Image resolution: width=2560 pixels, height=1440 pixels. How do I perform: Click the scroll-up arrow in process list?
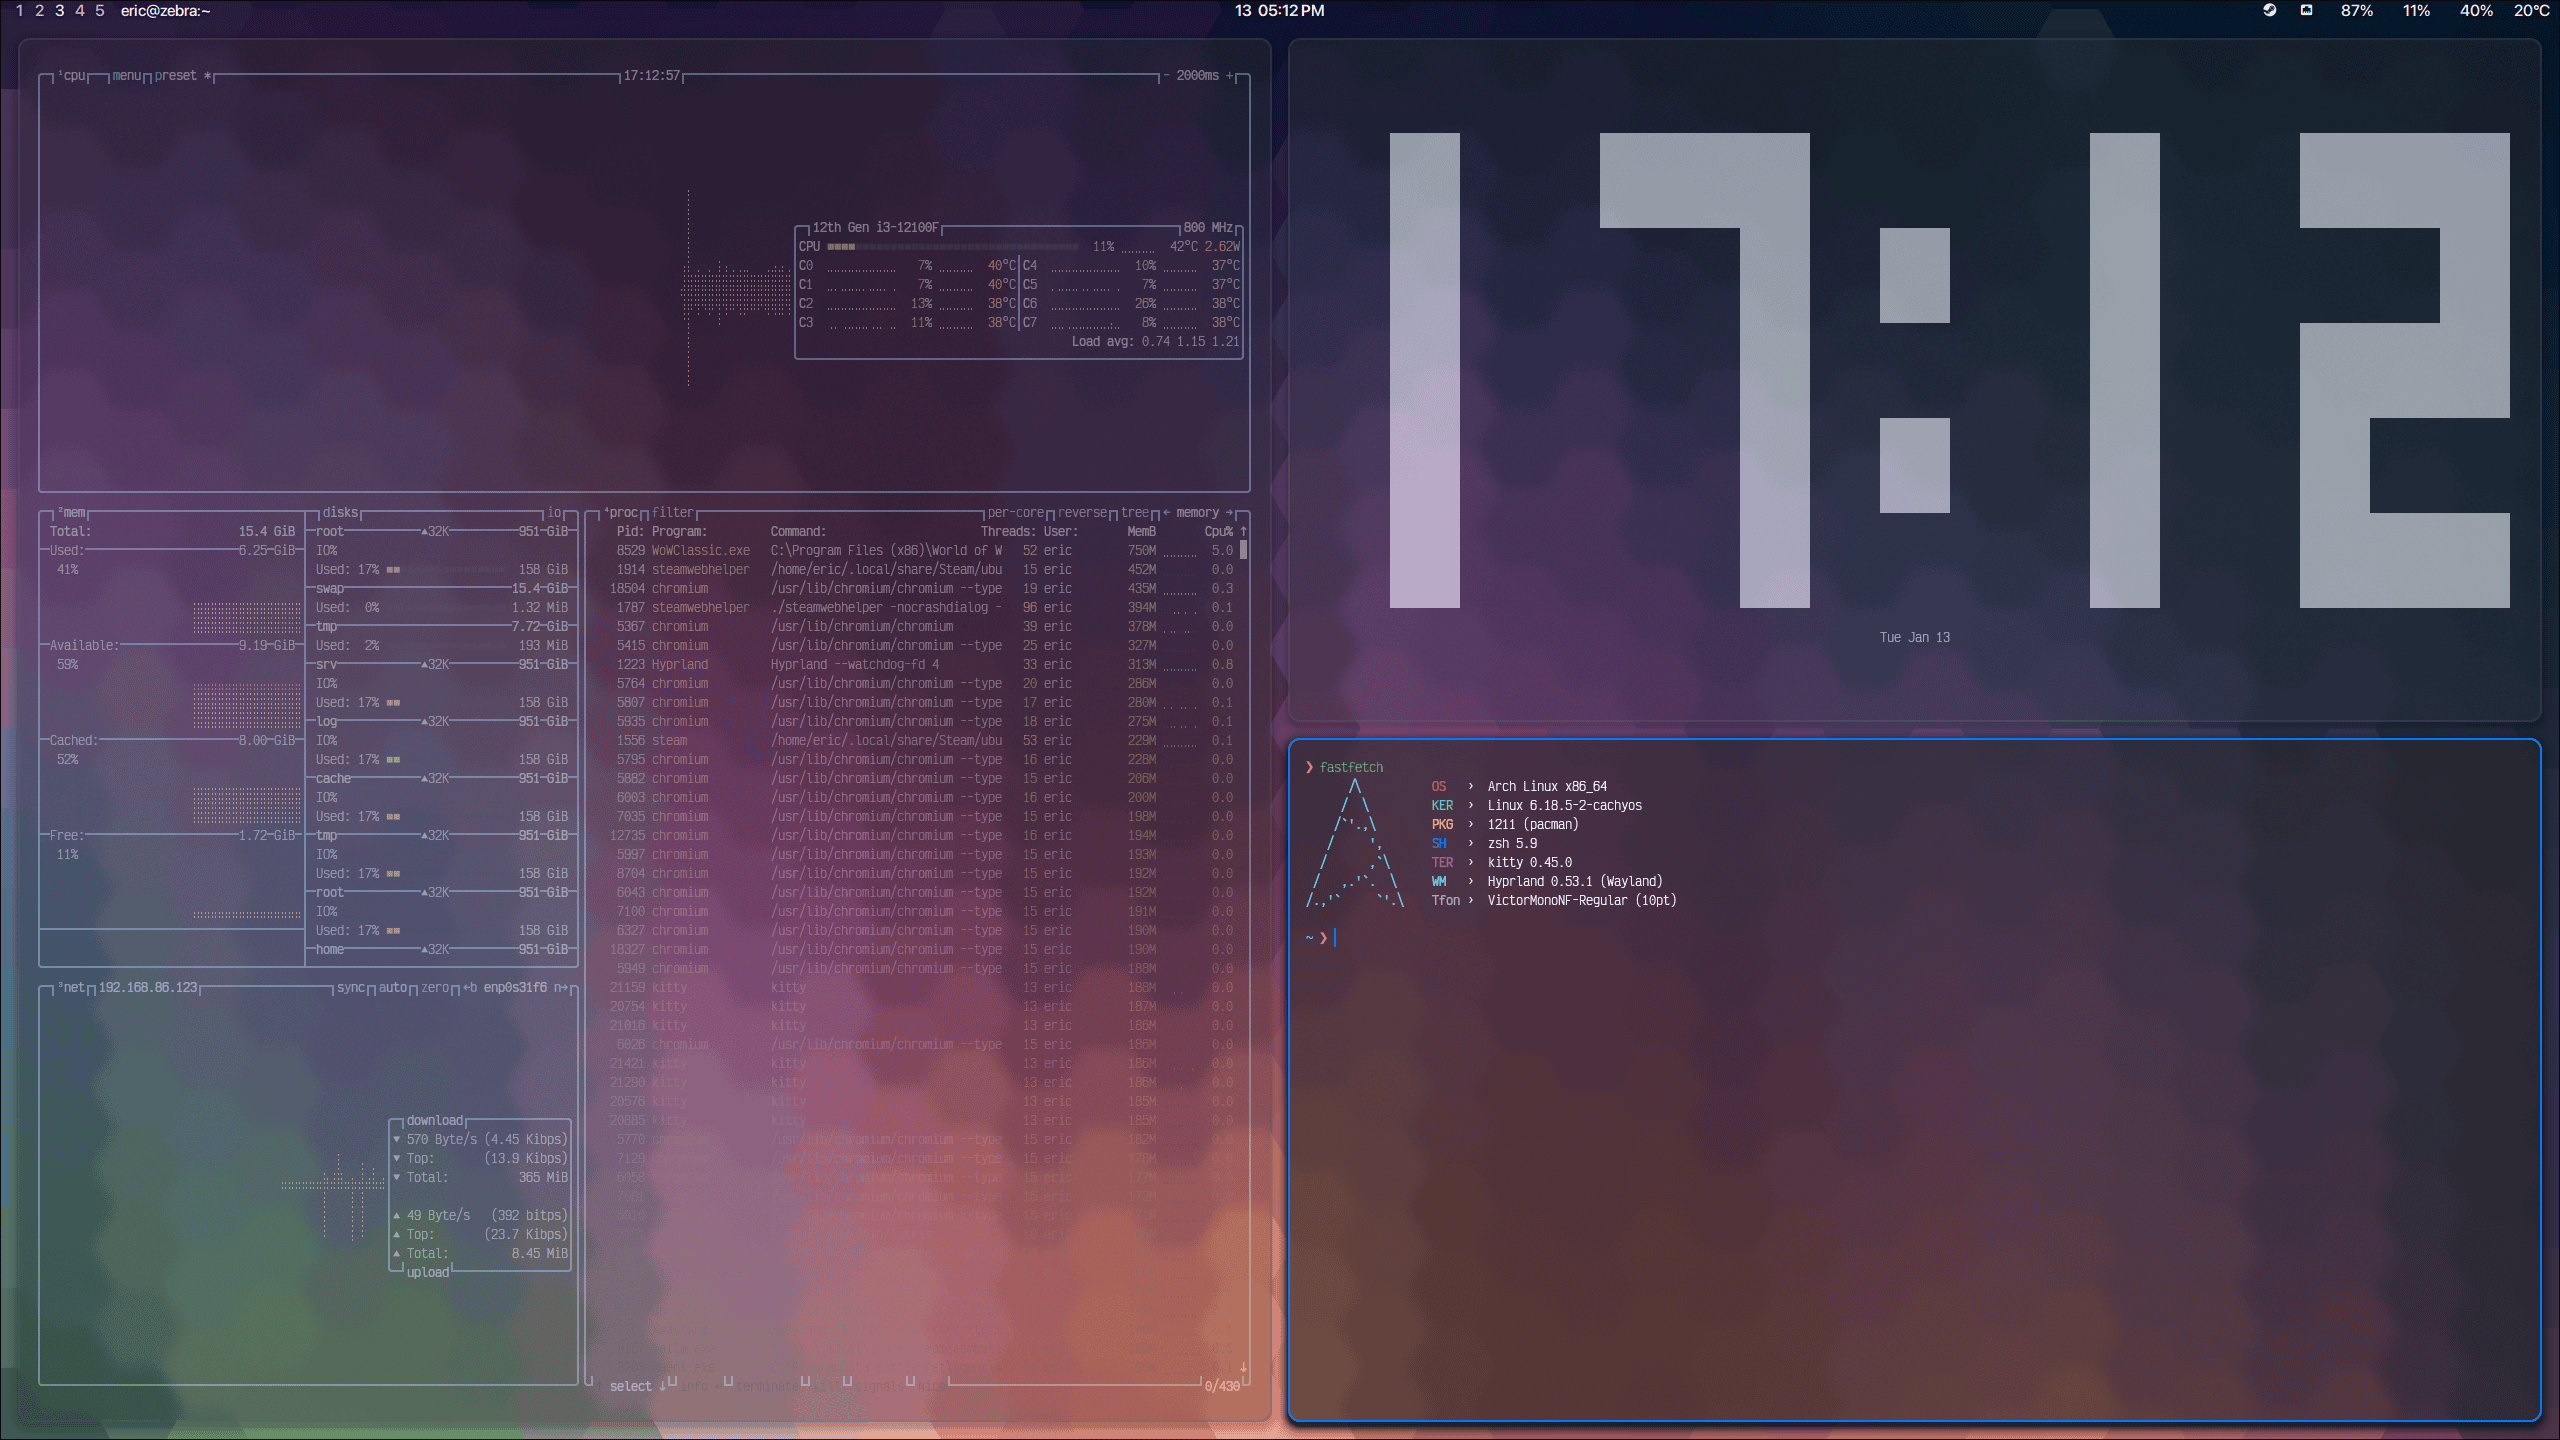(1243, 531)
